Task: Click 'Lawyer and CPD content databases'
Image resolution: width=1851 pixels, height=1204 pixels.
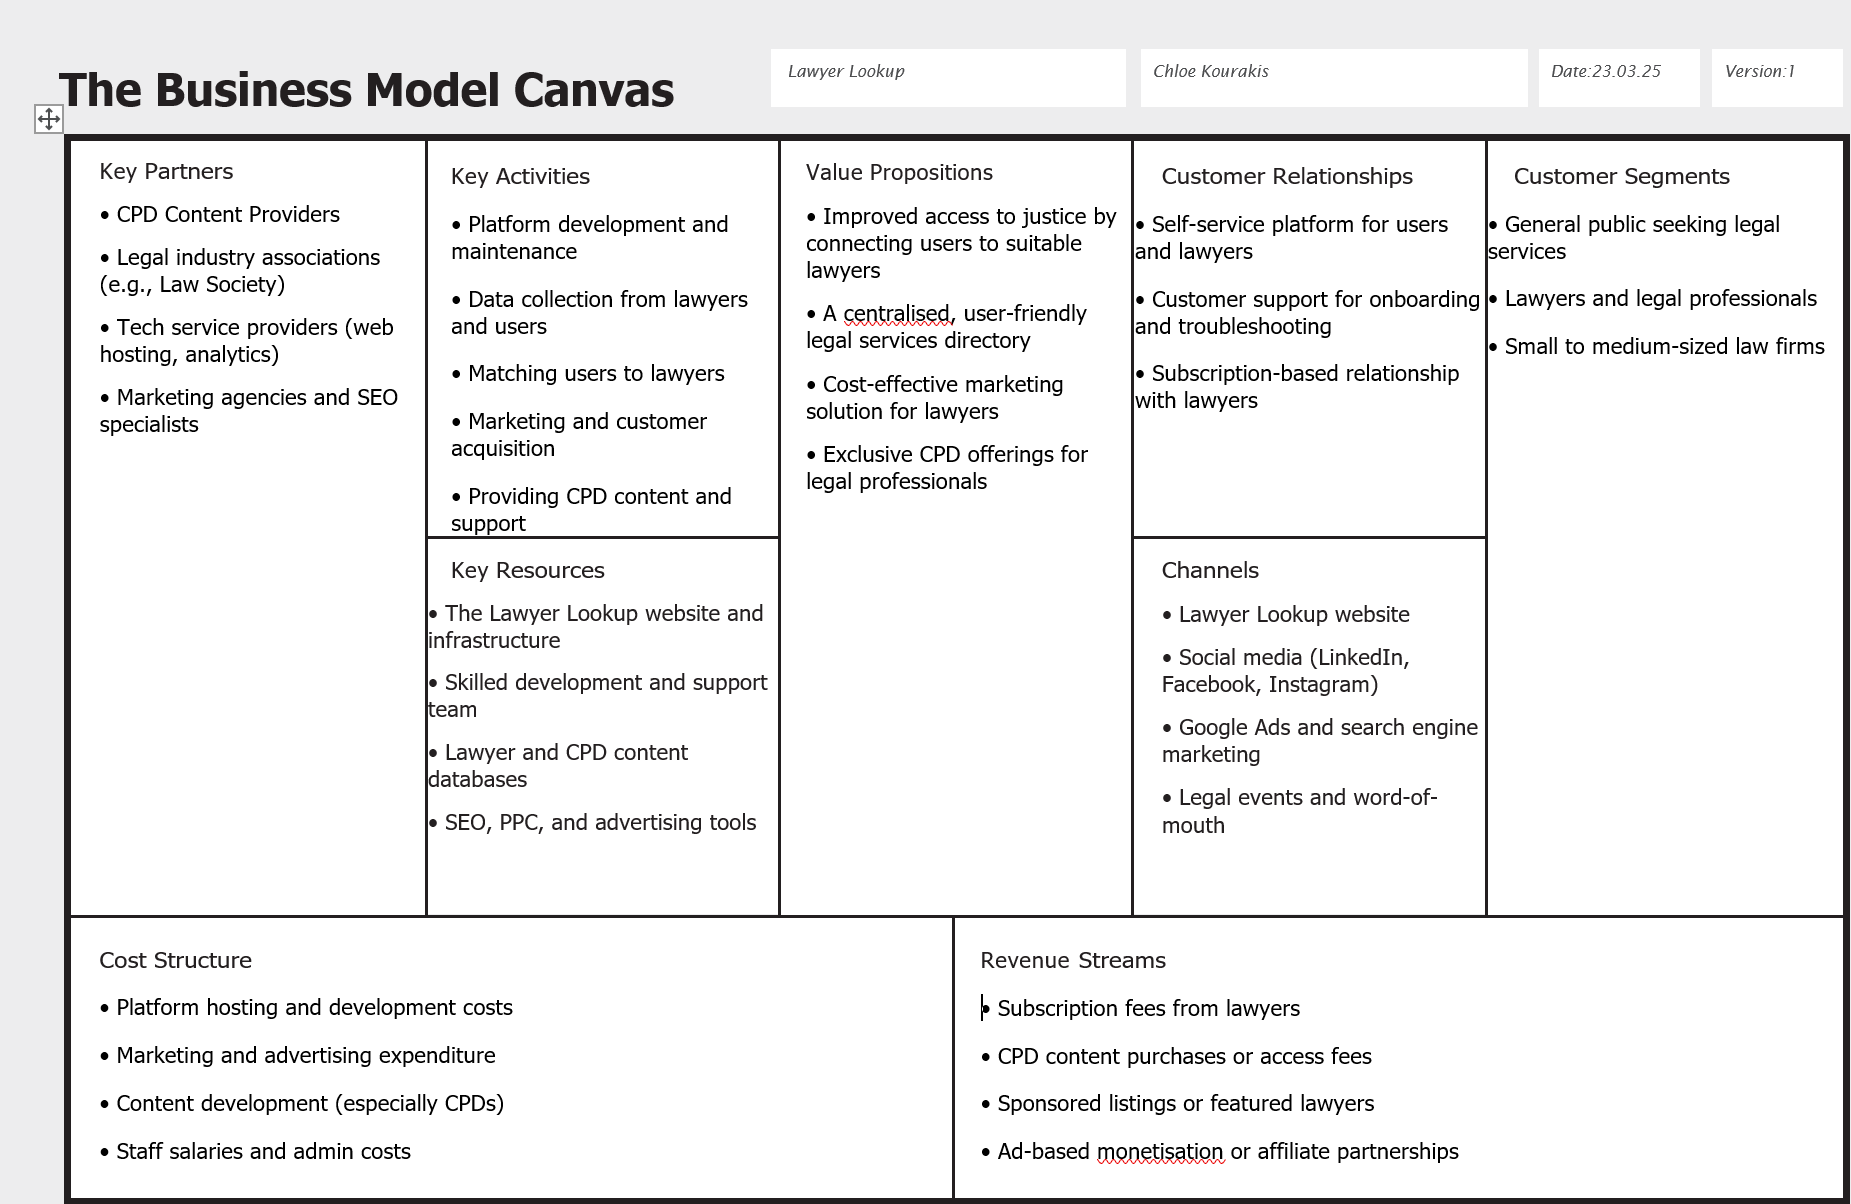Action: pos(558,766)
